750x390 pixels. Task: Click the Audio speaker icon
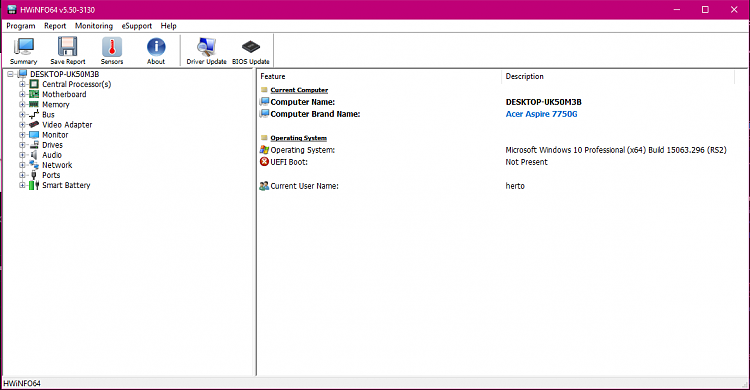34,155
